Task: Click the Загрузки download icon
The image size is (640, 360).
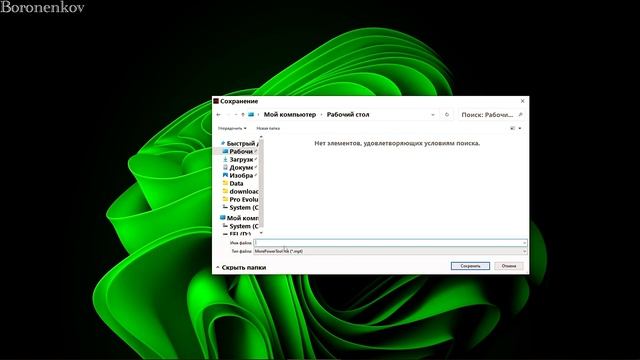Action: [225, 160]
